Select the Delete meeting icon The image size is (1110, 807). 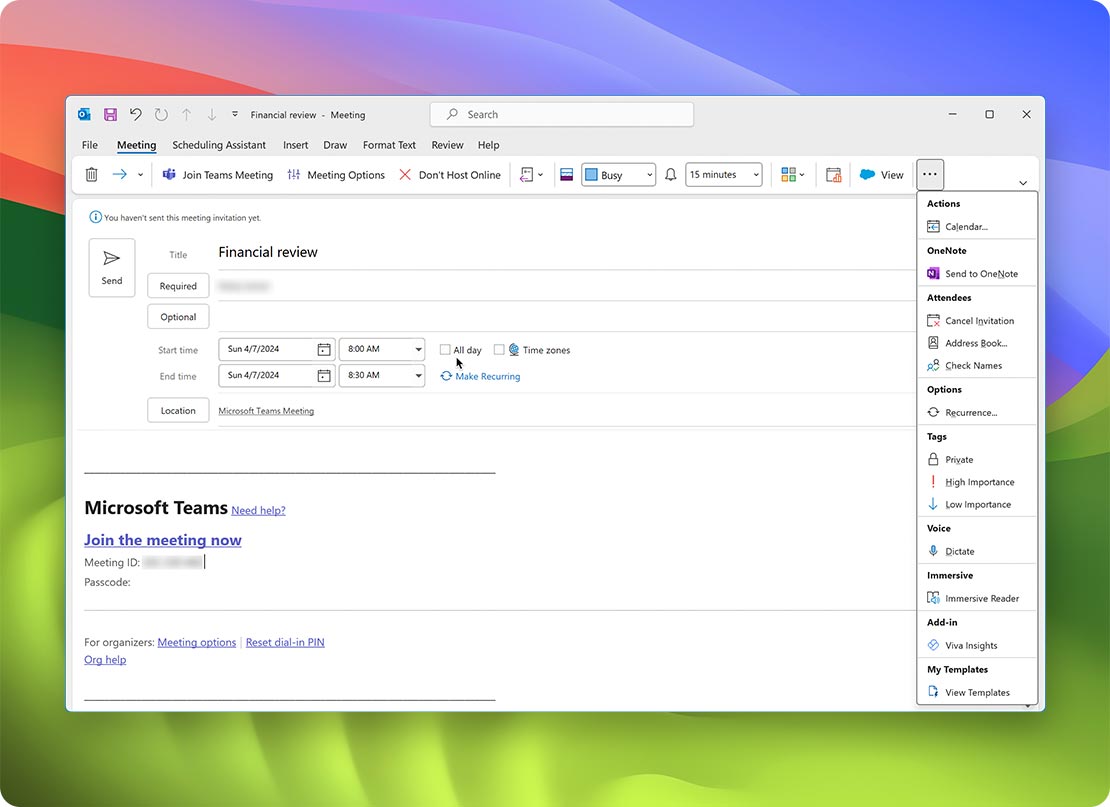pos(91,174)
